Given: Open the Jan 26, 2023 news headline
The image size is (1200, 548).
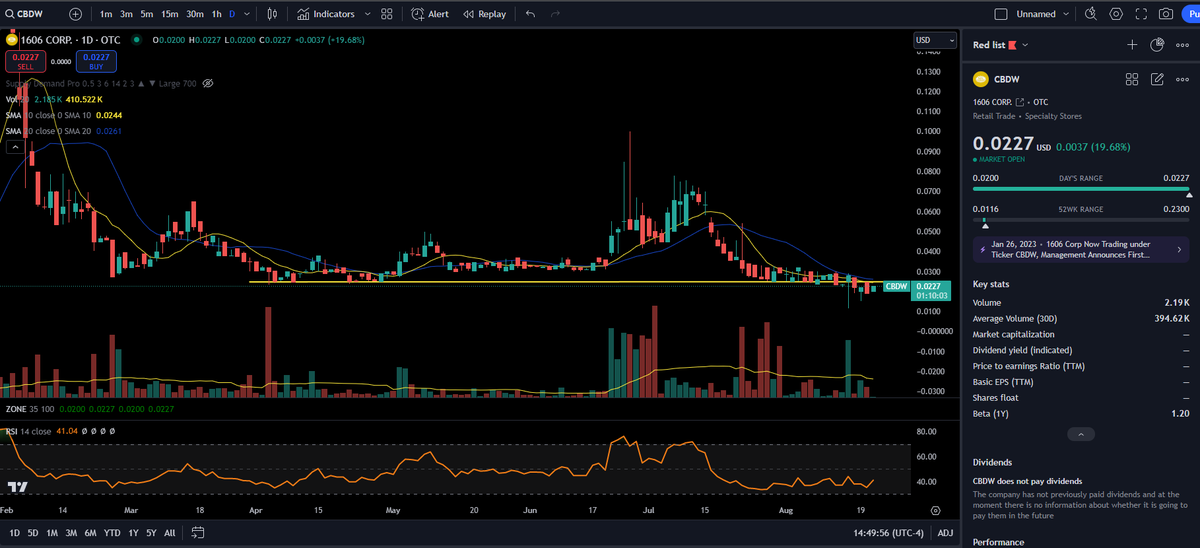Looking at the screenshot, I should (1081, 249).
